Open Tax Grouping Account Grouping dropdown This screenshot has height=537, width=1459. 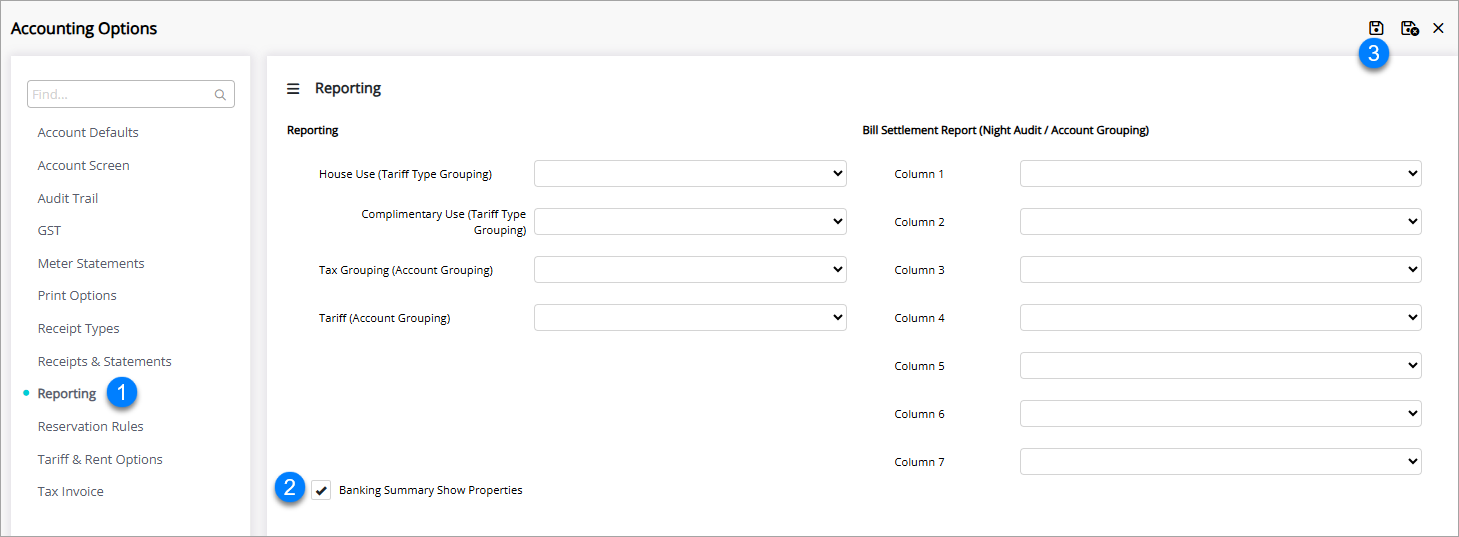[x=690, y=270]
